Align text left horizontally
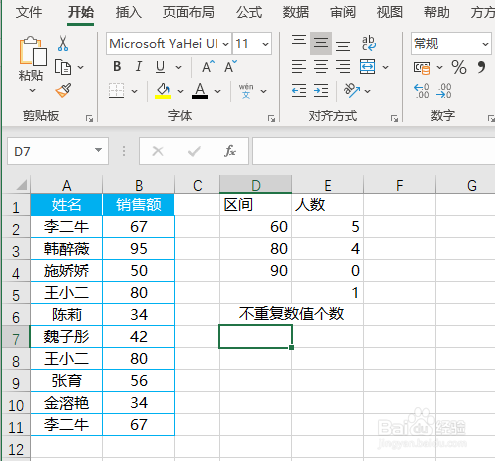The image size is (495, 461). (299, 67)
